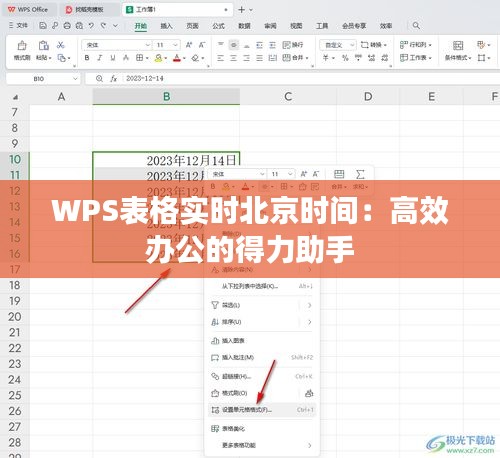This screenshot has width=500, height=458.
Task: Click the save icon in quick access bar
Action: point(43,25)
